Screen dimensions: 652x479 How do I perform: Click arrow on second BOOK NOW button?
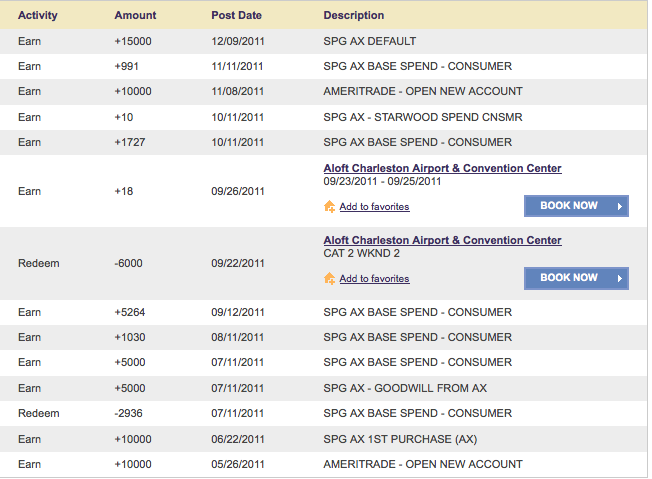(x=620, y=278)
